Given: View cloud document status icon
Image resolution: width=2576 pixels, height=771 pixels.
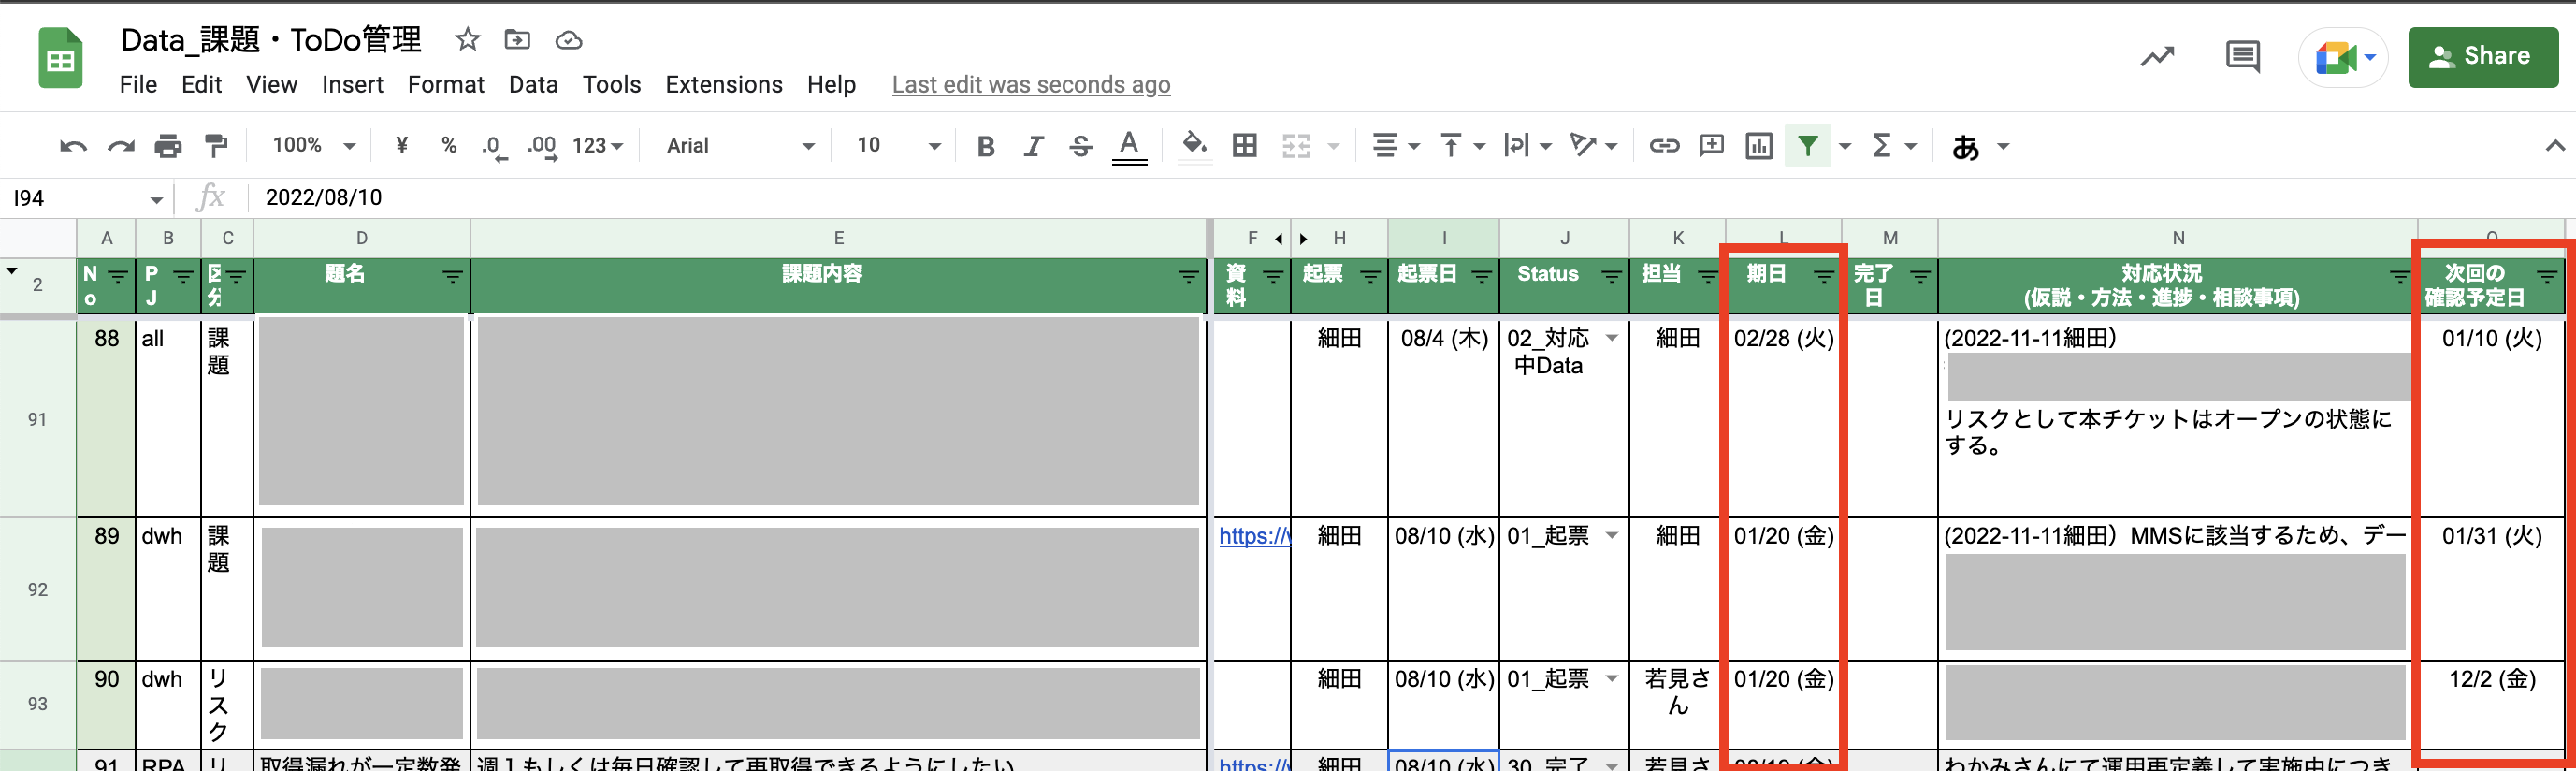Looking at the screenshot, I should tap(568, 40).
